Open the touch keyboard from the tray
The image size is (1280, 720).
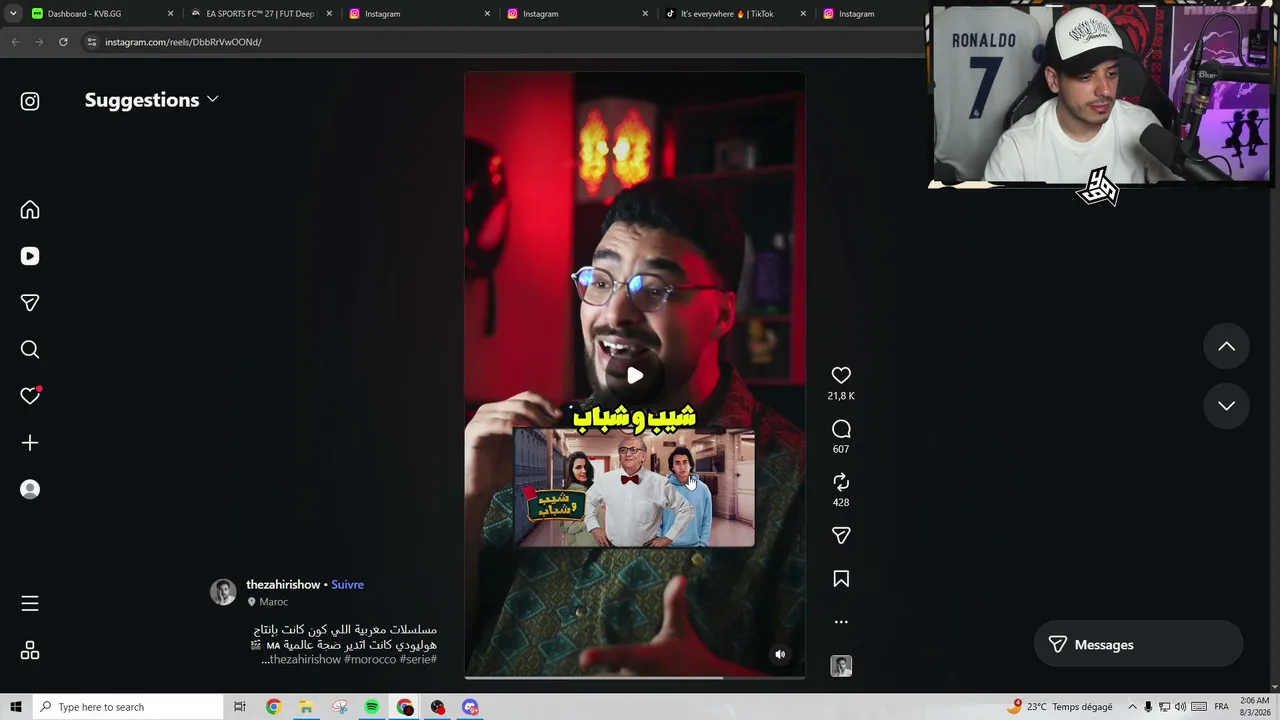(x=1199, y=707)
